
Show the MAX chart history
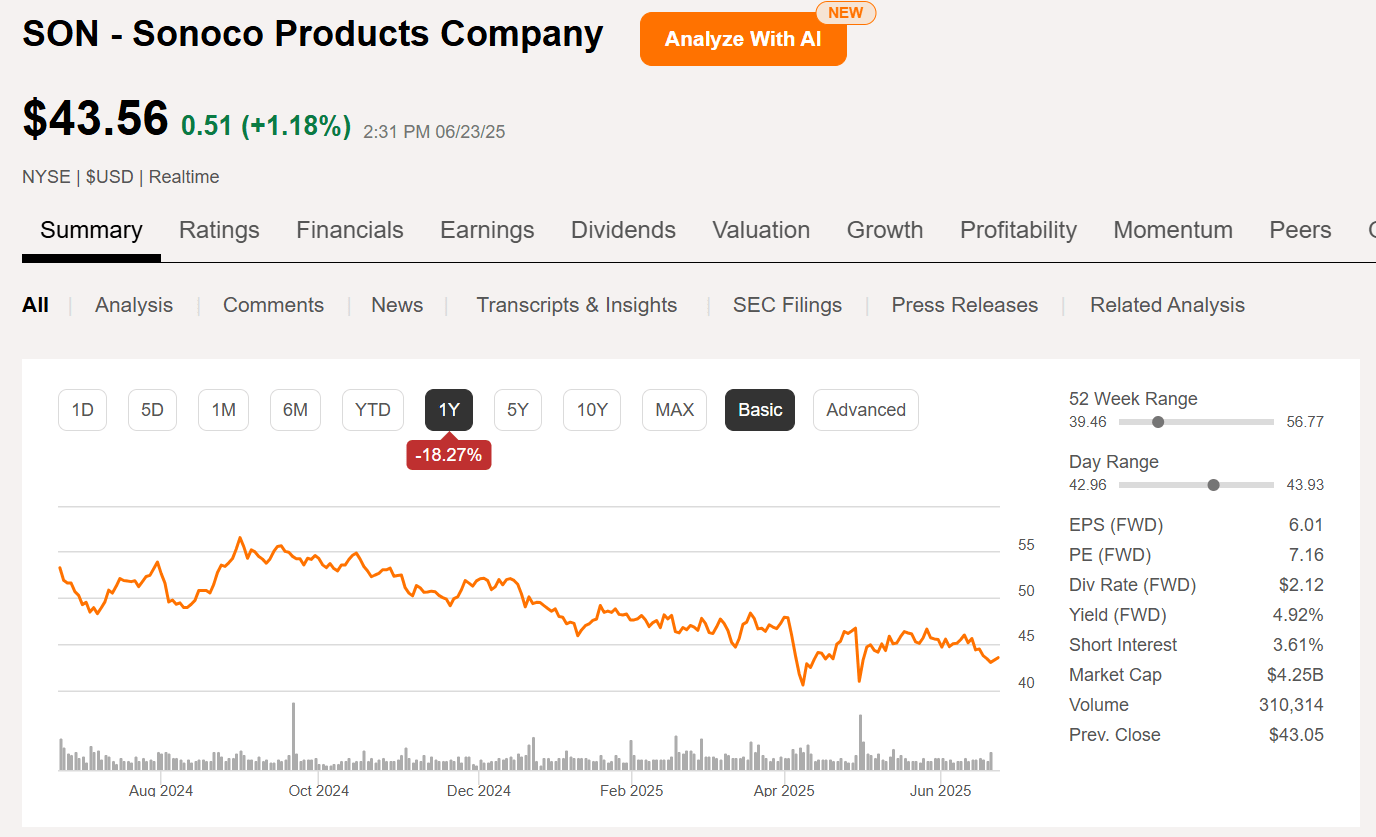pos(674,409)
